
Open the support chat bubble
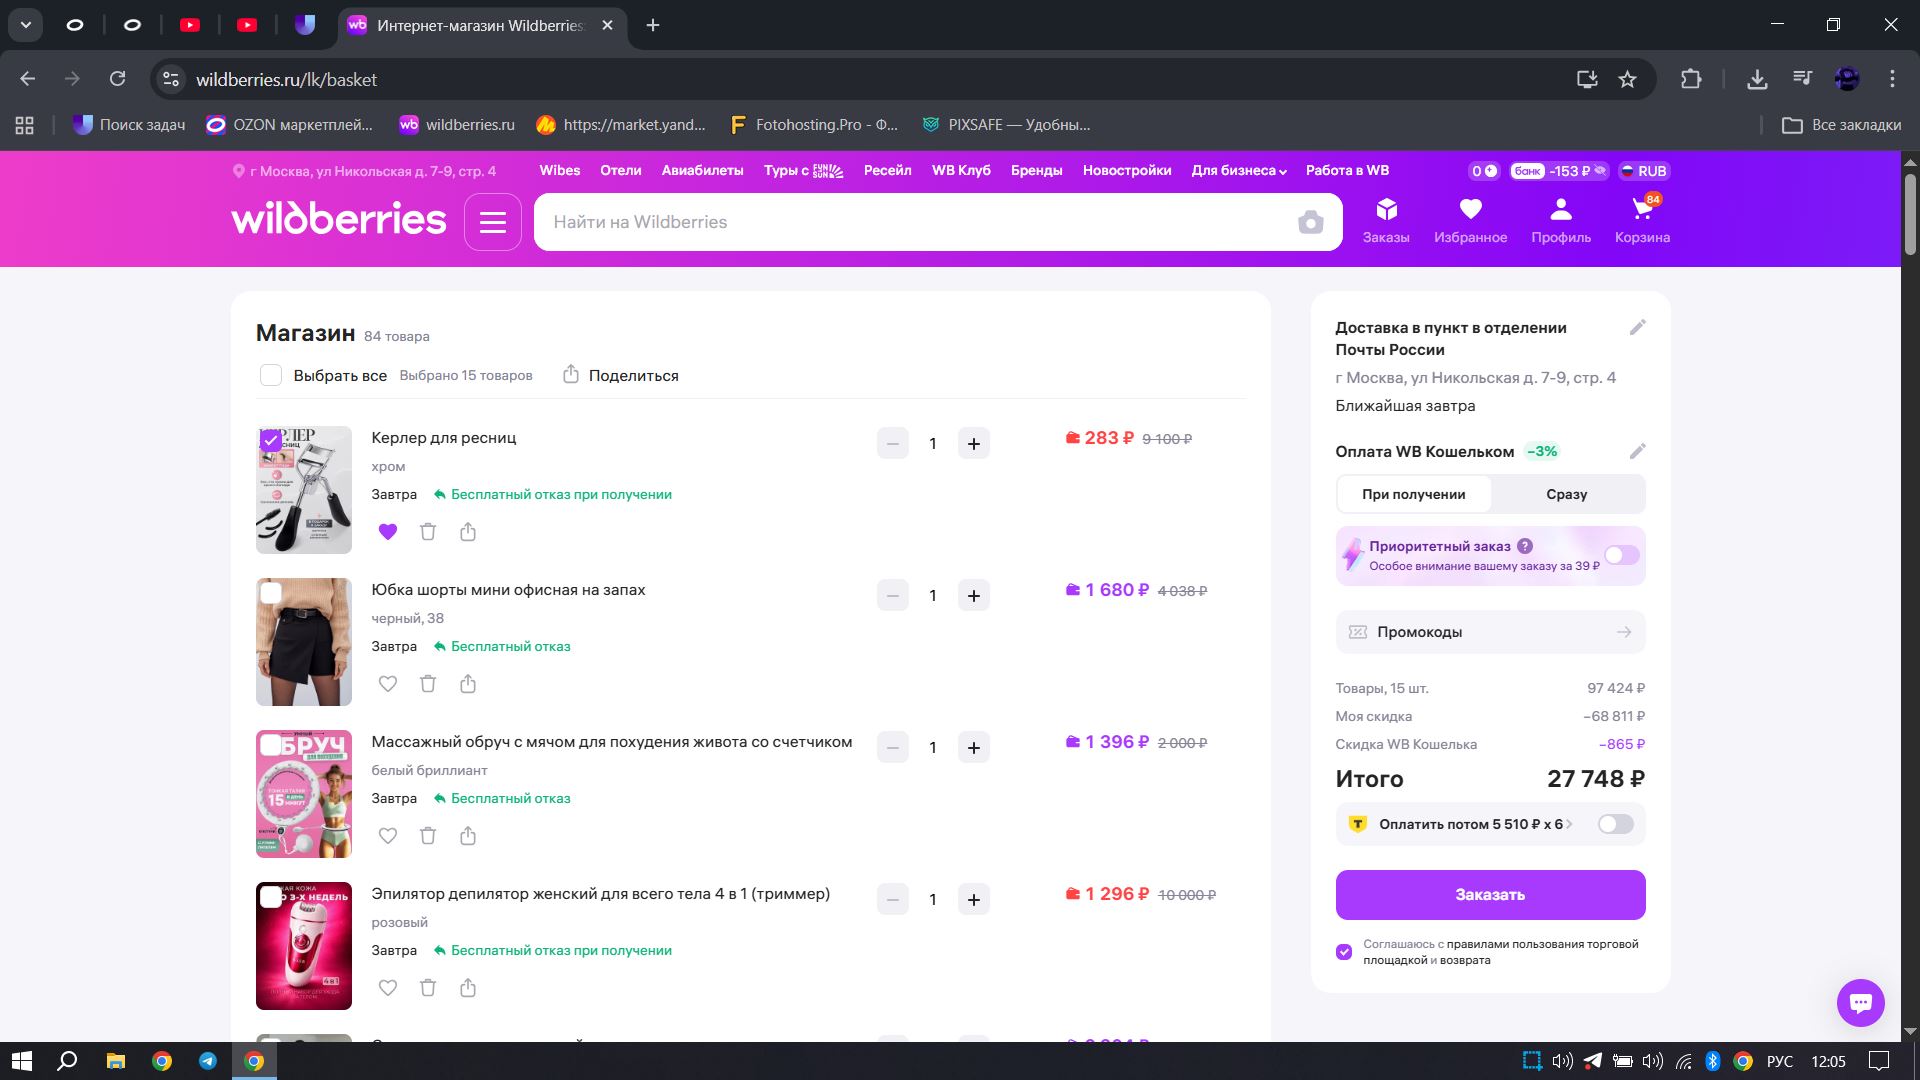click(1860, 1002)
